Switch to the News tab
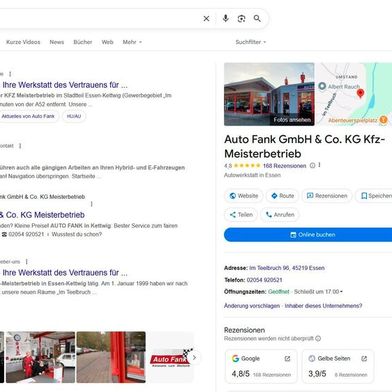The height and width of the screenshot is (392, 392). [x=57, y=42]
